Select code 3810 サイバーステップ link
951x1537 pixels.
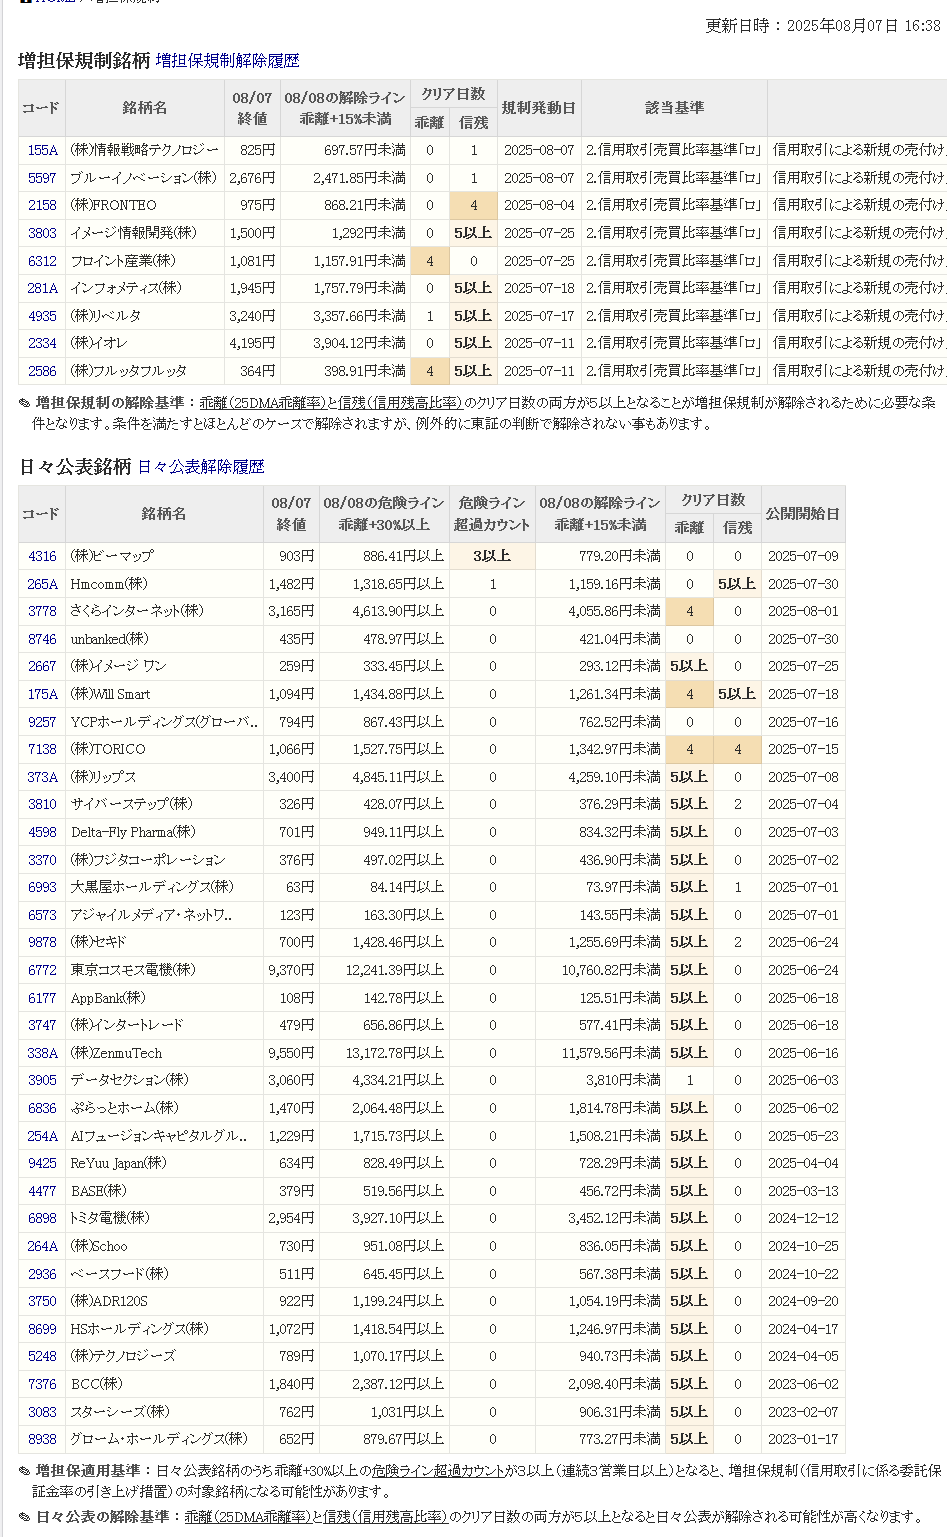click(42, 804)
